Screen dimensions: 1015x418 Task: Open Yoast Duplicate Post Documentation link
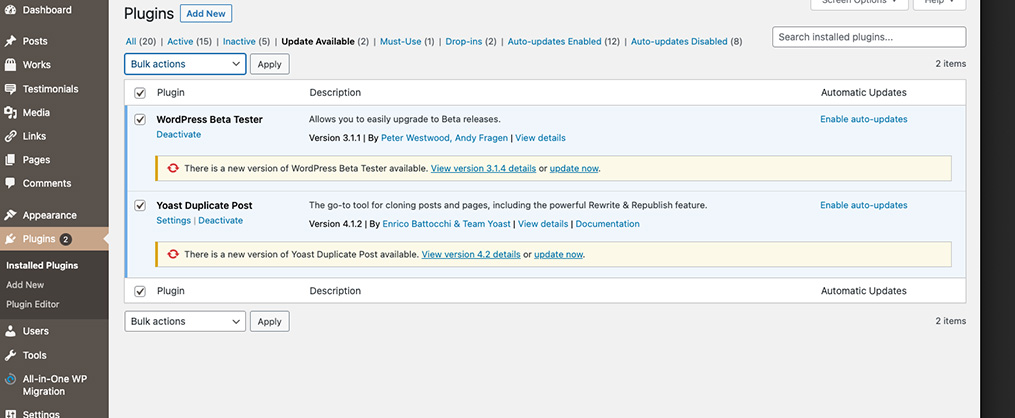point(607,224)
